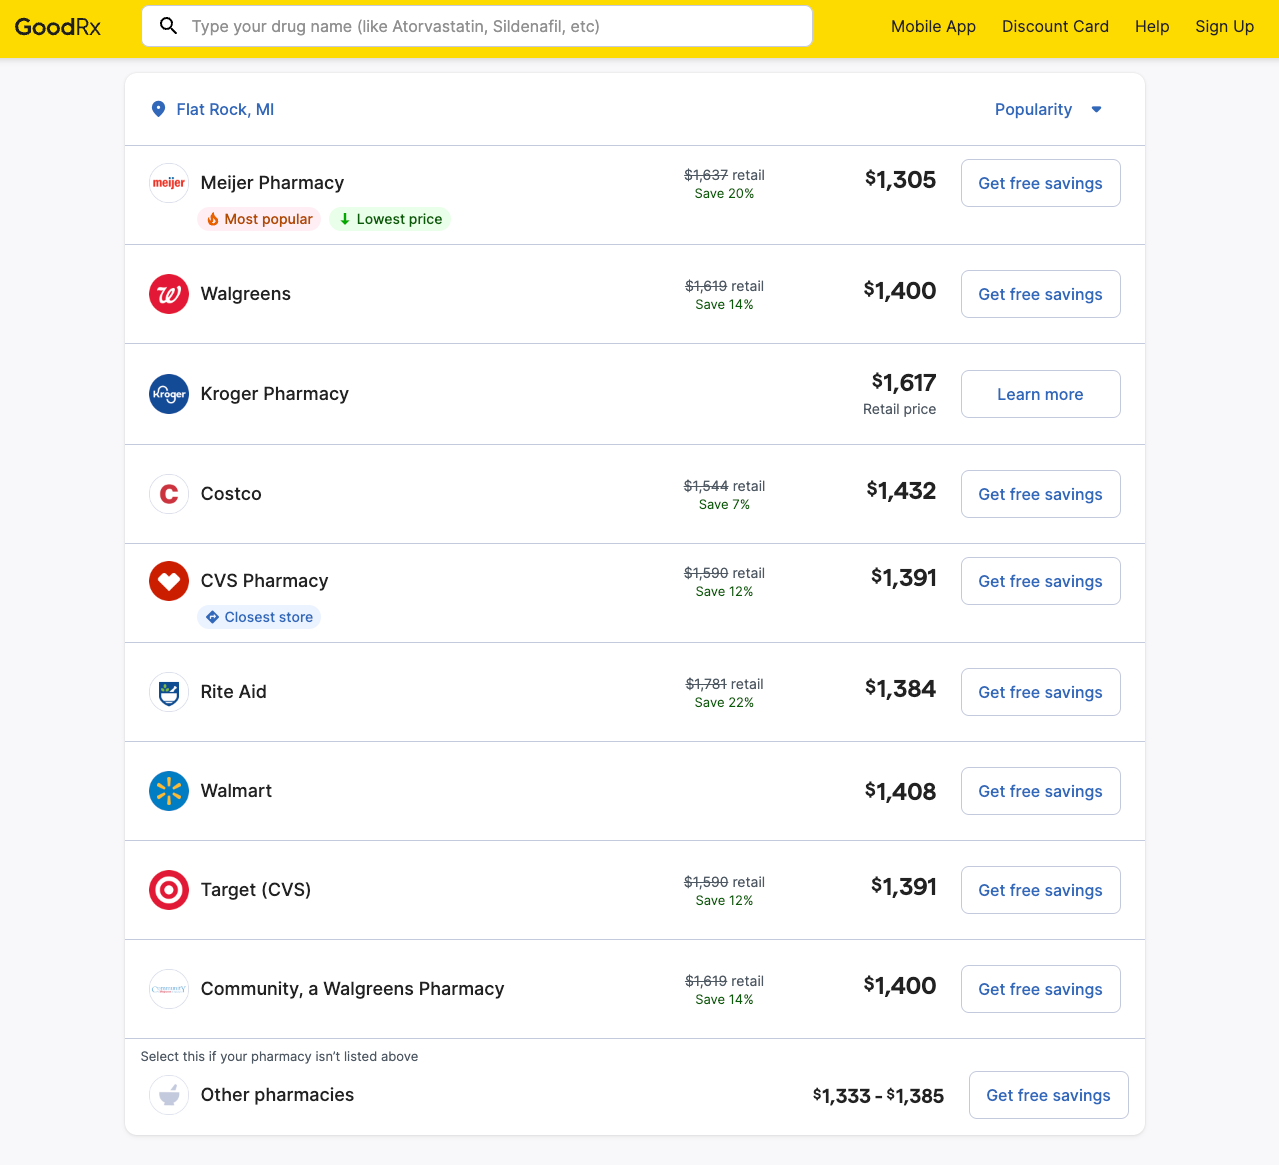Click the Rite Aid shield logo

tap(169, 692)
